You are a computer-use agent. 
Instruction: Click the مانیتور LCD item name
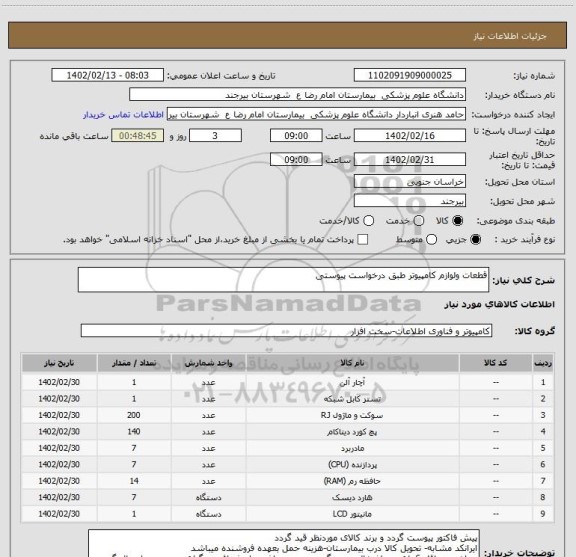pos(352,514)
